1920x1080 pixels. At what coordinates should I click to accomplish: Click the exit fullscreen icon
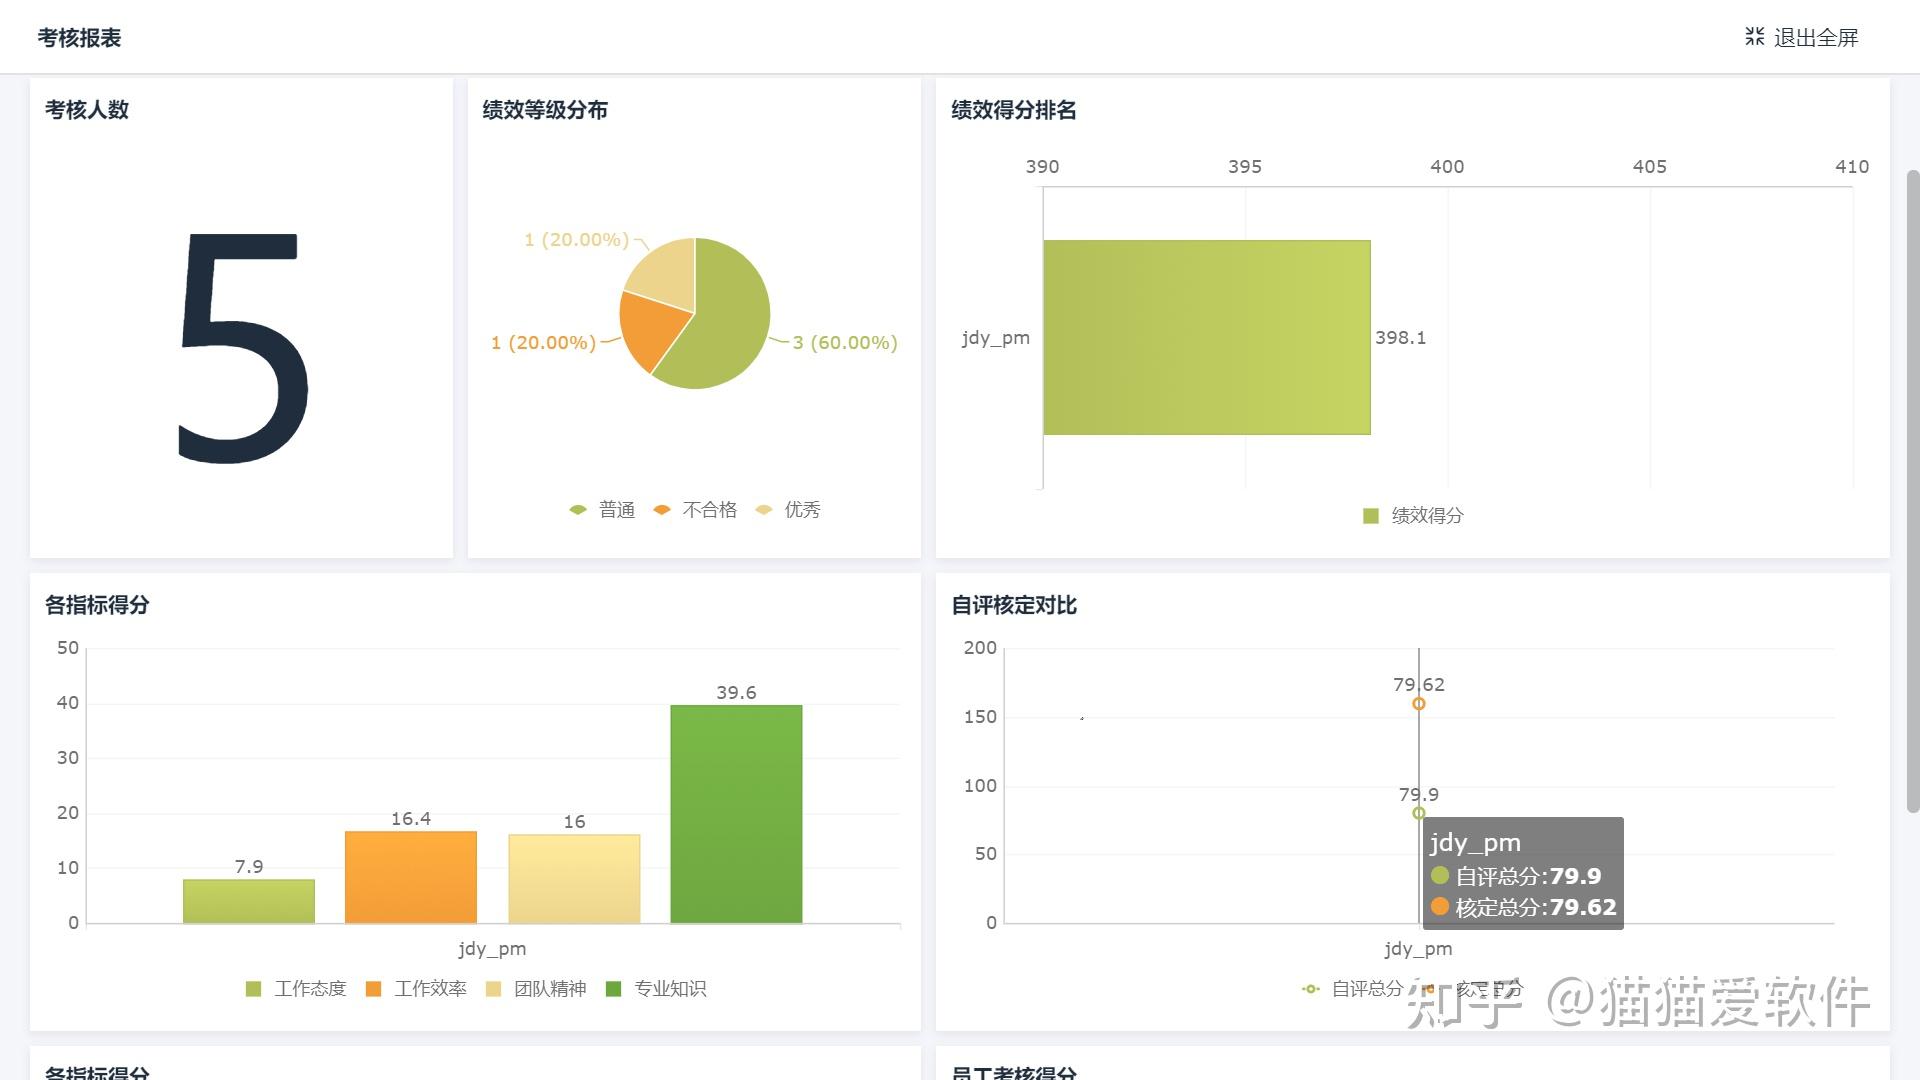[x=1753, y=37]
